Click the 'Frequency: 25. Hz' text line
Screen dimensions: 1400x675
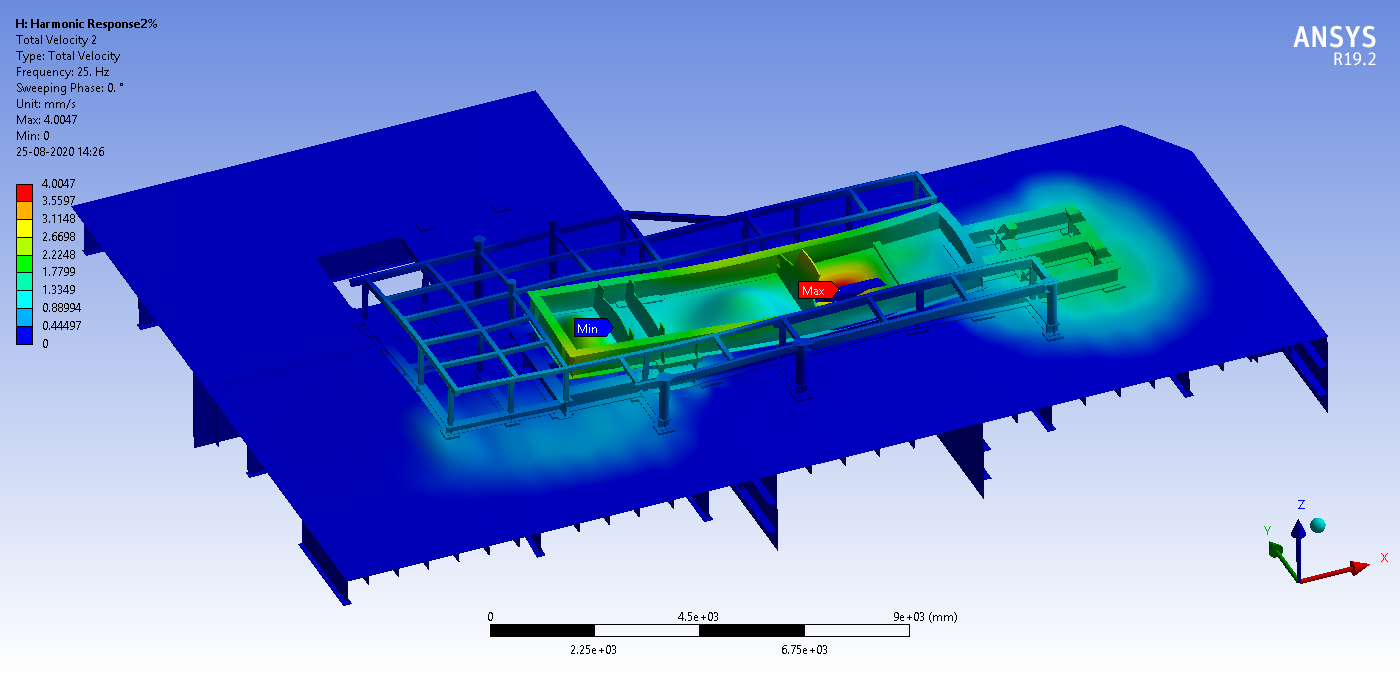[x=63, y=72]
